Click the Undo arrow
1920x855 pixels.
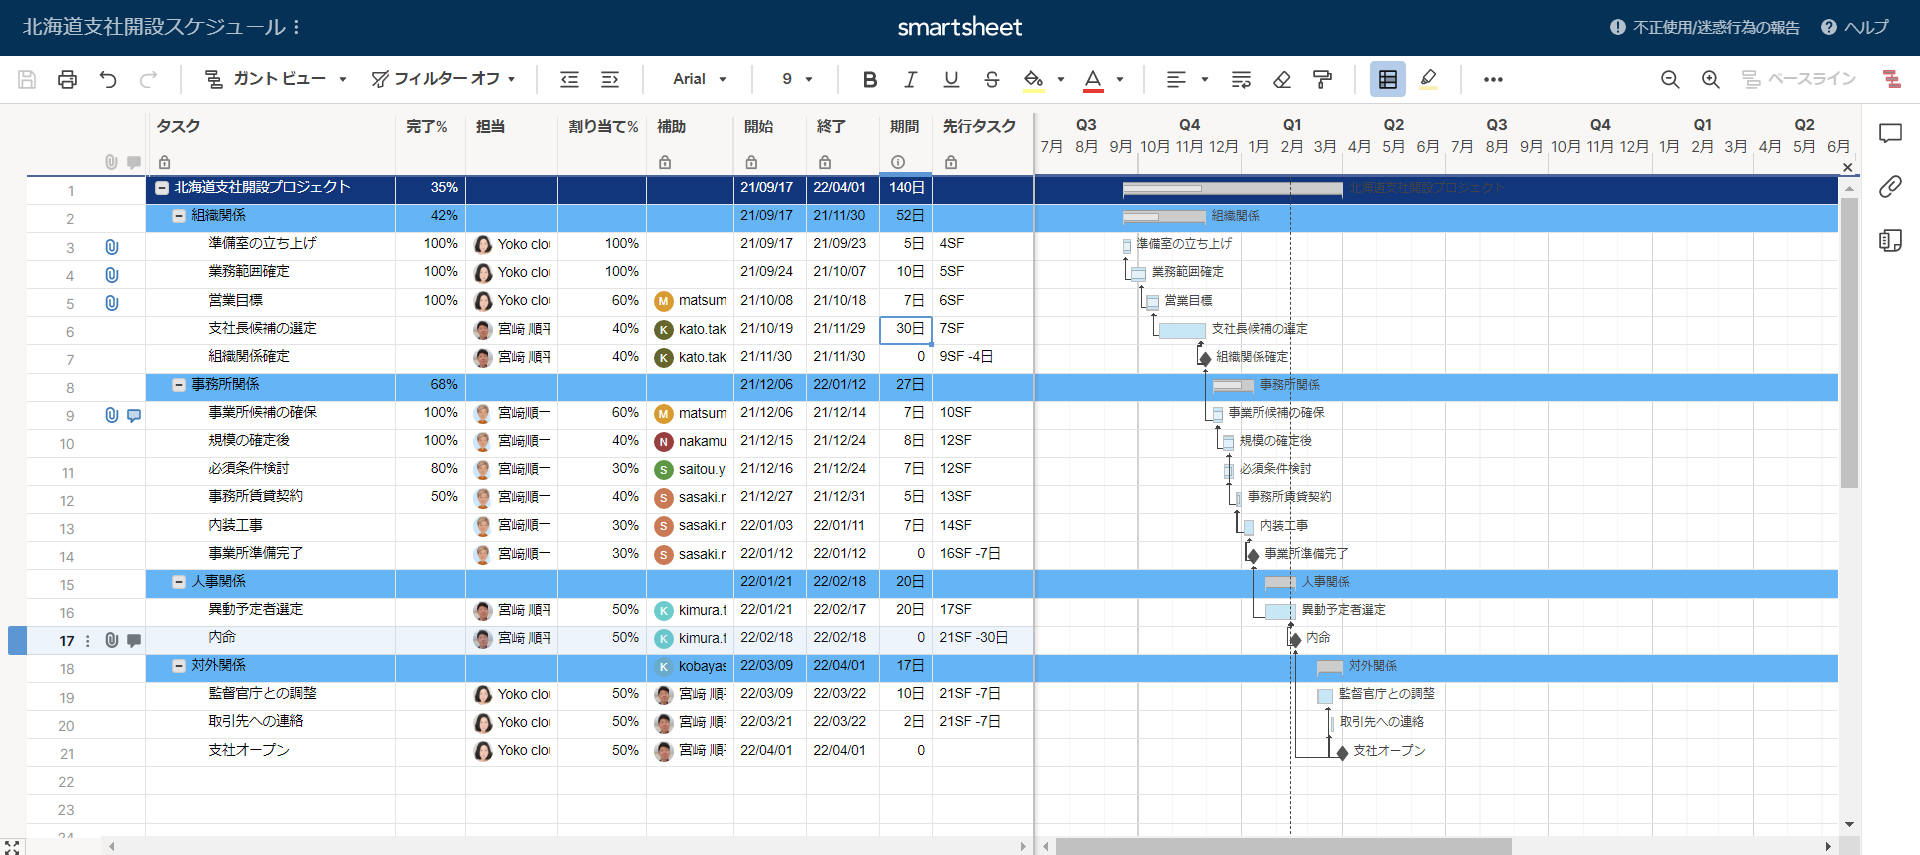(x=108, y=79)
